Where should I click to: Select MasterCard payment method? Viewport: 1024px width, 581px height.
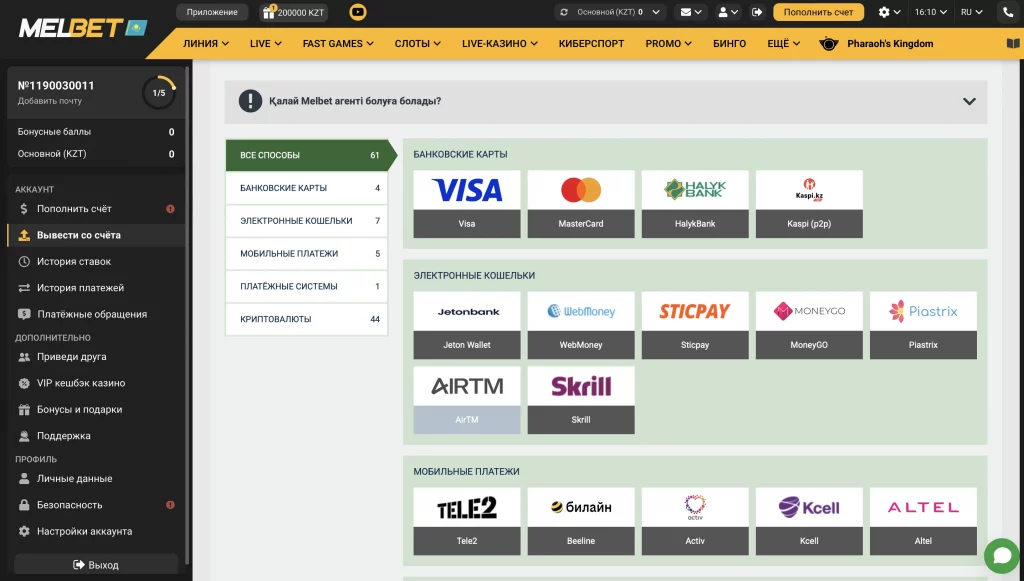pyautogui.click(x=581, y=204)
